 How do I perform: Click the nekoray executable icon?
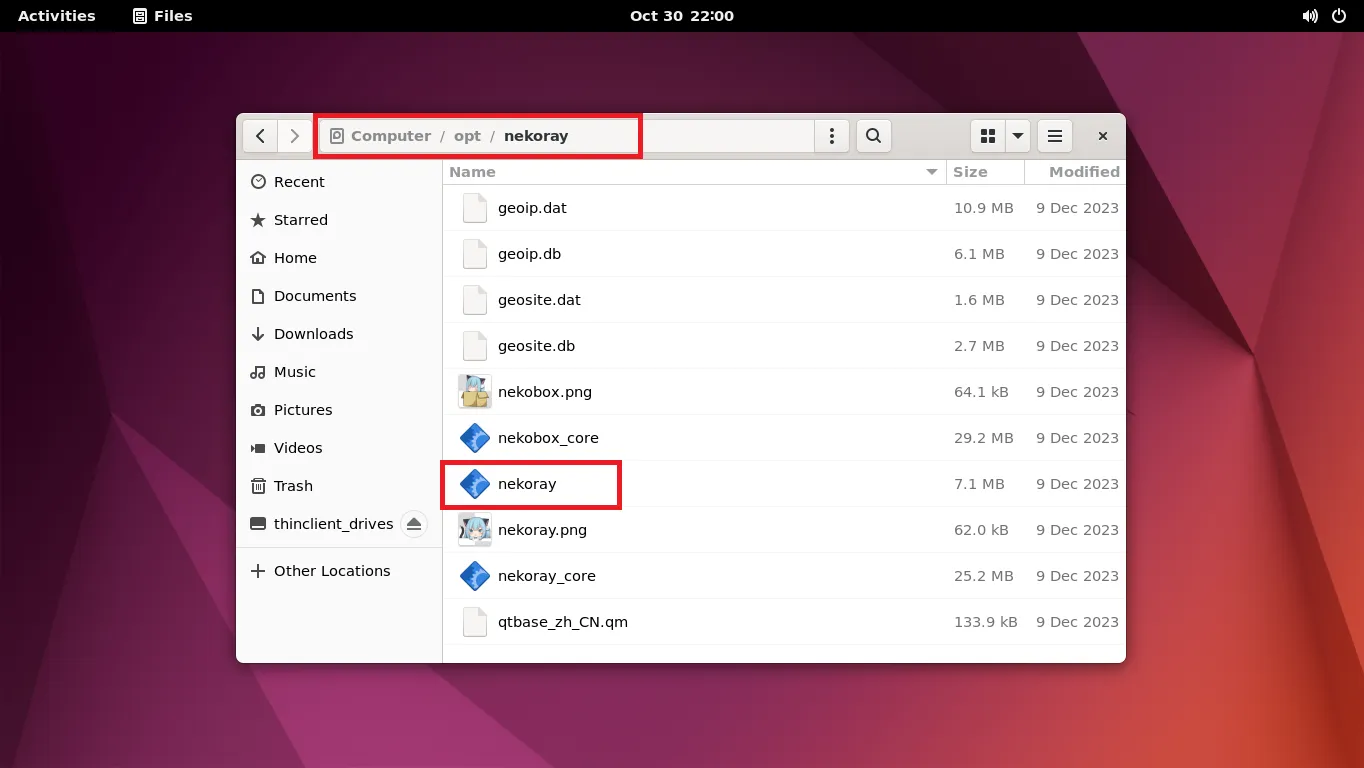click(475, 484)
